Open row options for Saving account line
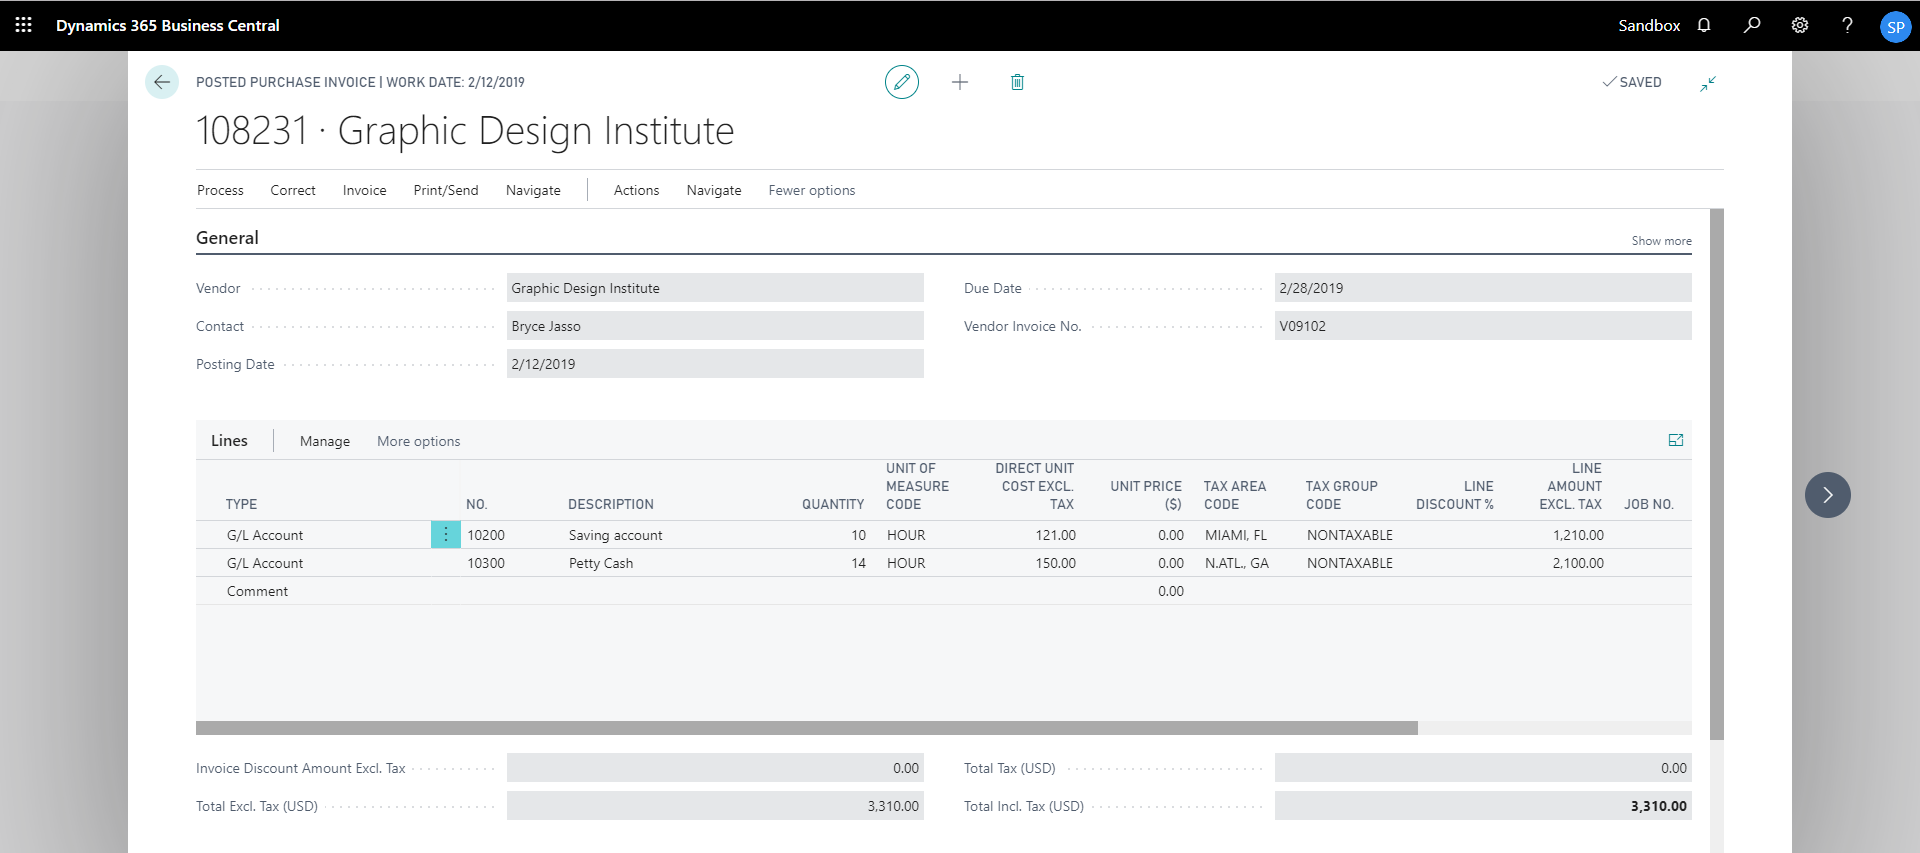Screen dimensions: 1920x853 tap(446, 535)
